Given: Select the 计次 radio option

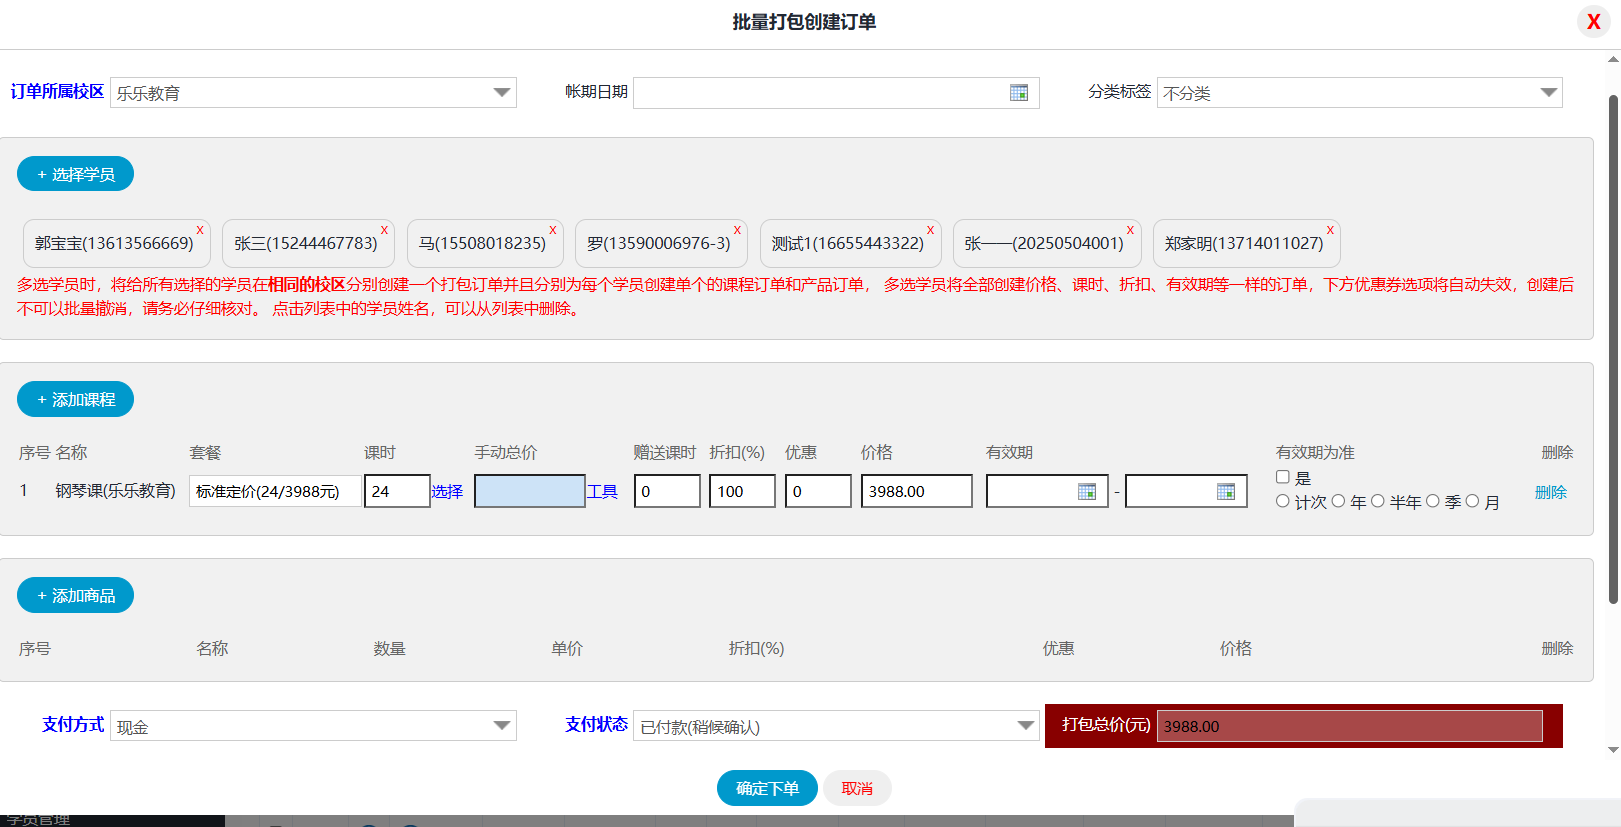Looking at the screenshot, I should (x=1283, y=501).
